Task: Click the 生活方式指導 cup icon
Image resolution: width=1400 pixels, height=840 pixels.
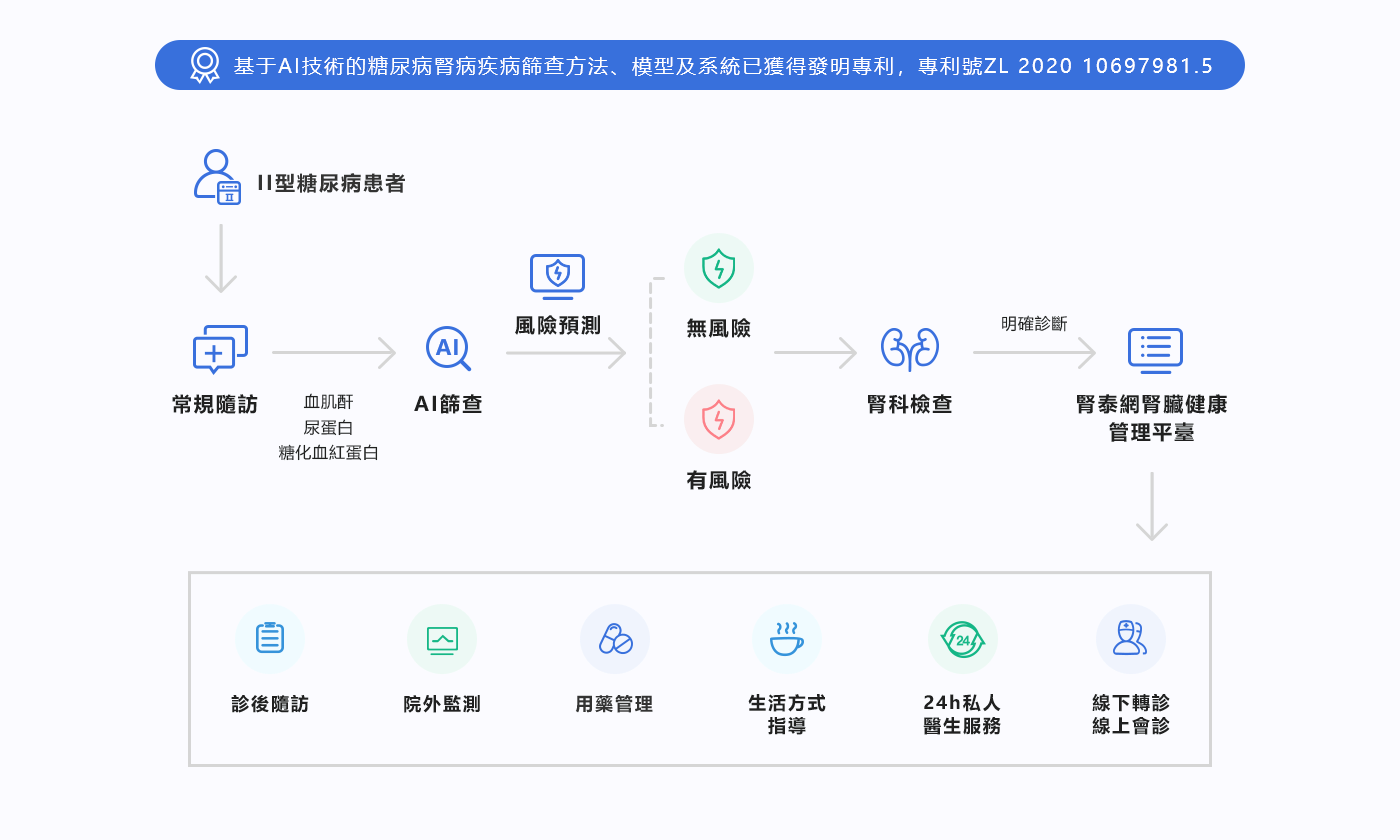Action: click(786, 638)
